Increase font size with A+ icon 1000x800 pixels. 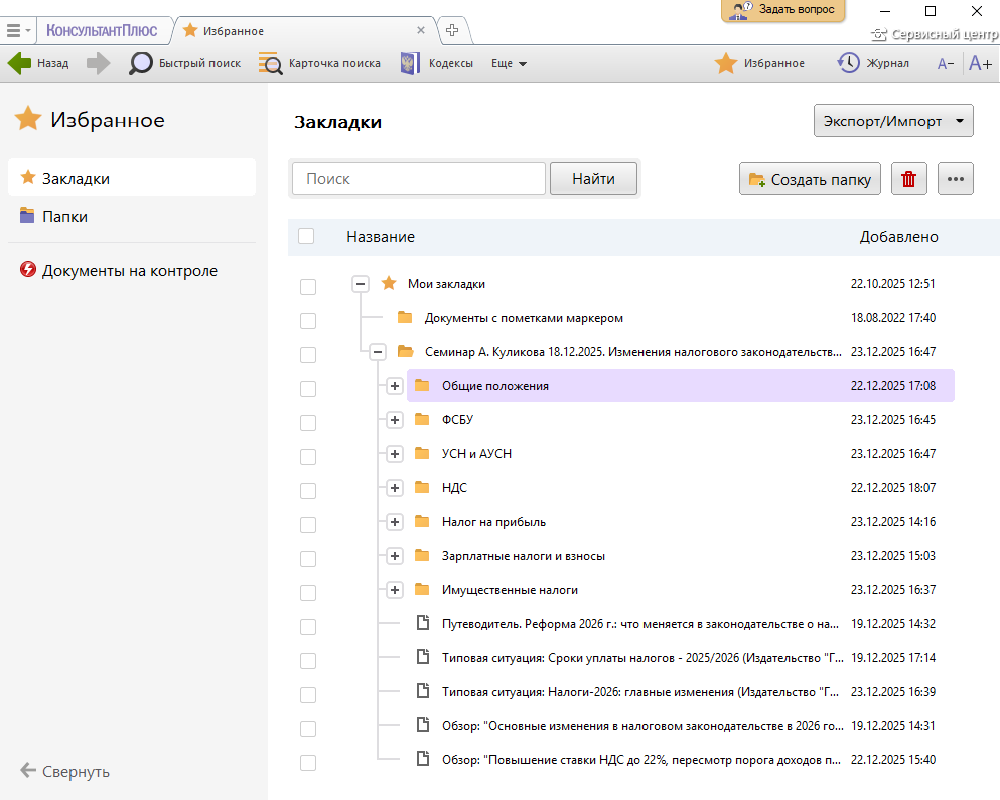980,63
